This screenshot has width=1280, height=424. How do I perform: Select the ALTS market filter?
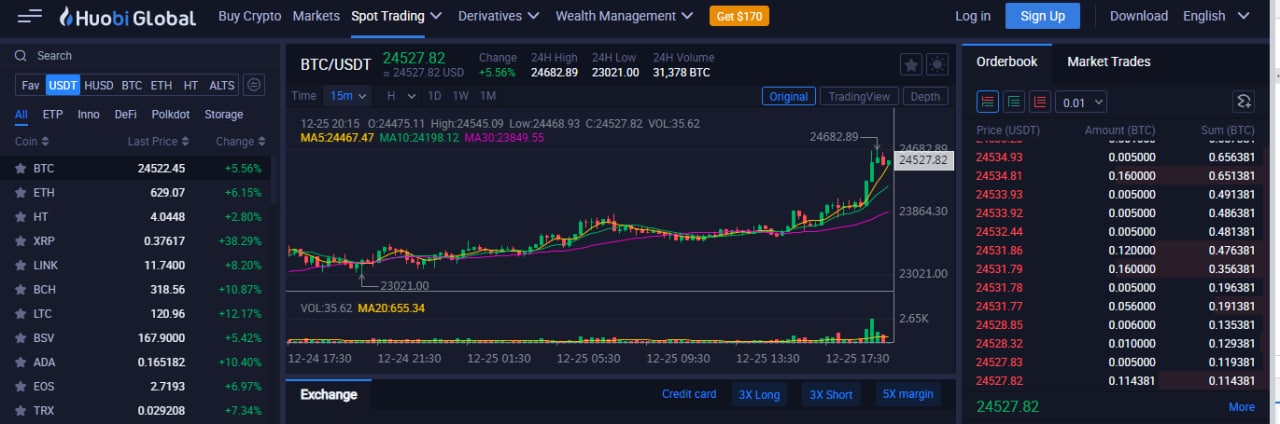[222, 86]
